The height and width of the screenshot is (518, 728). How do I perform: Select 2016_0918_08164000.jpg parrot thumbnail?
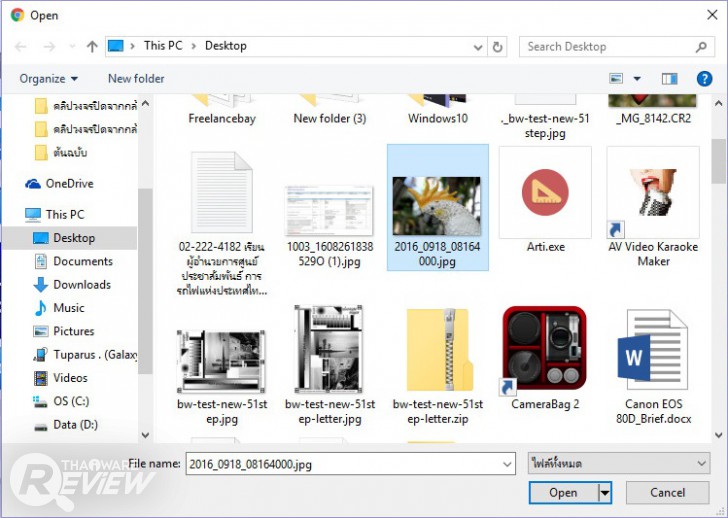point(437,207)
